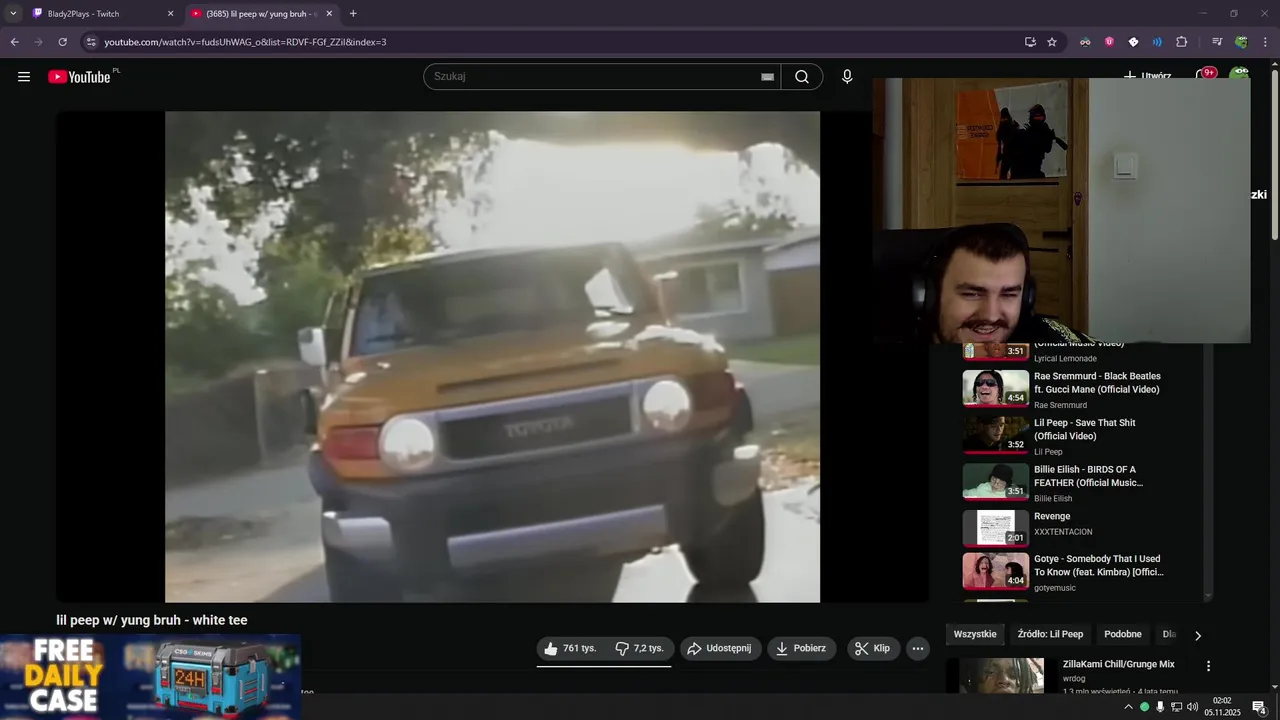Click the YouTube URL in the address bar
This screenshot has width=1280, height=720.
pos(245,42)
